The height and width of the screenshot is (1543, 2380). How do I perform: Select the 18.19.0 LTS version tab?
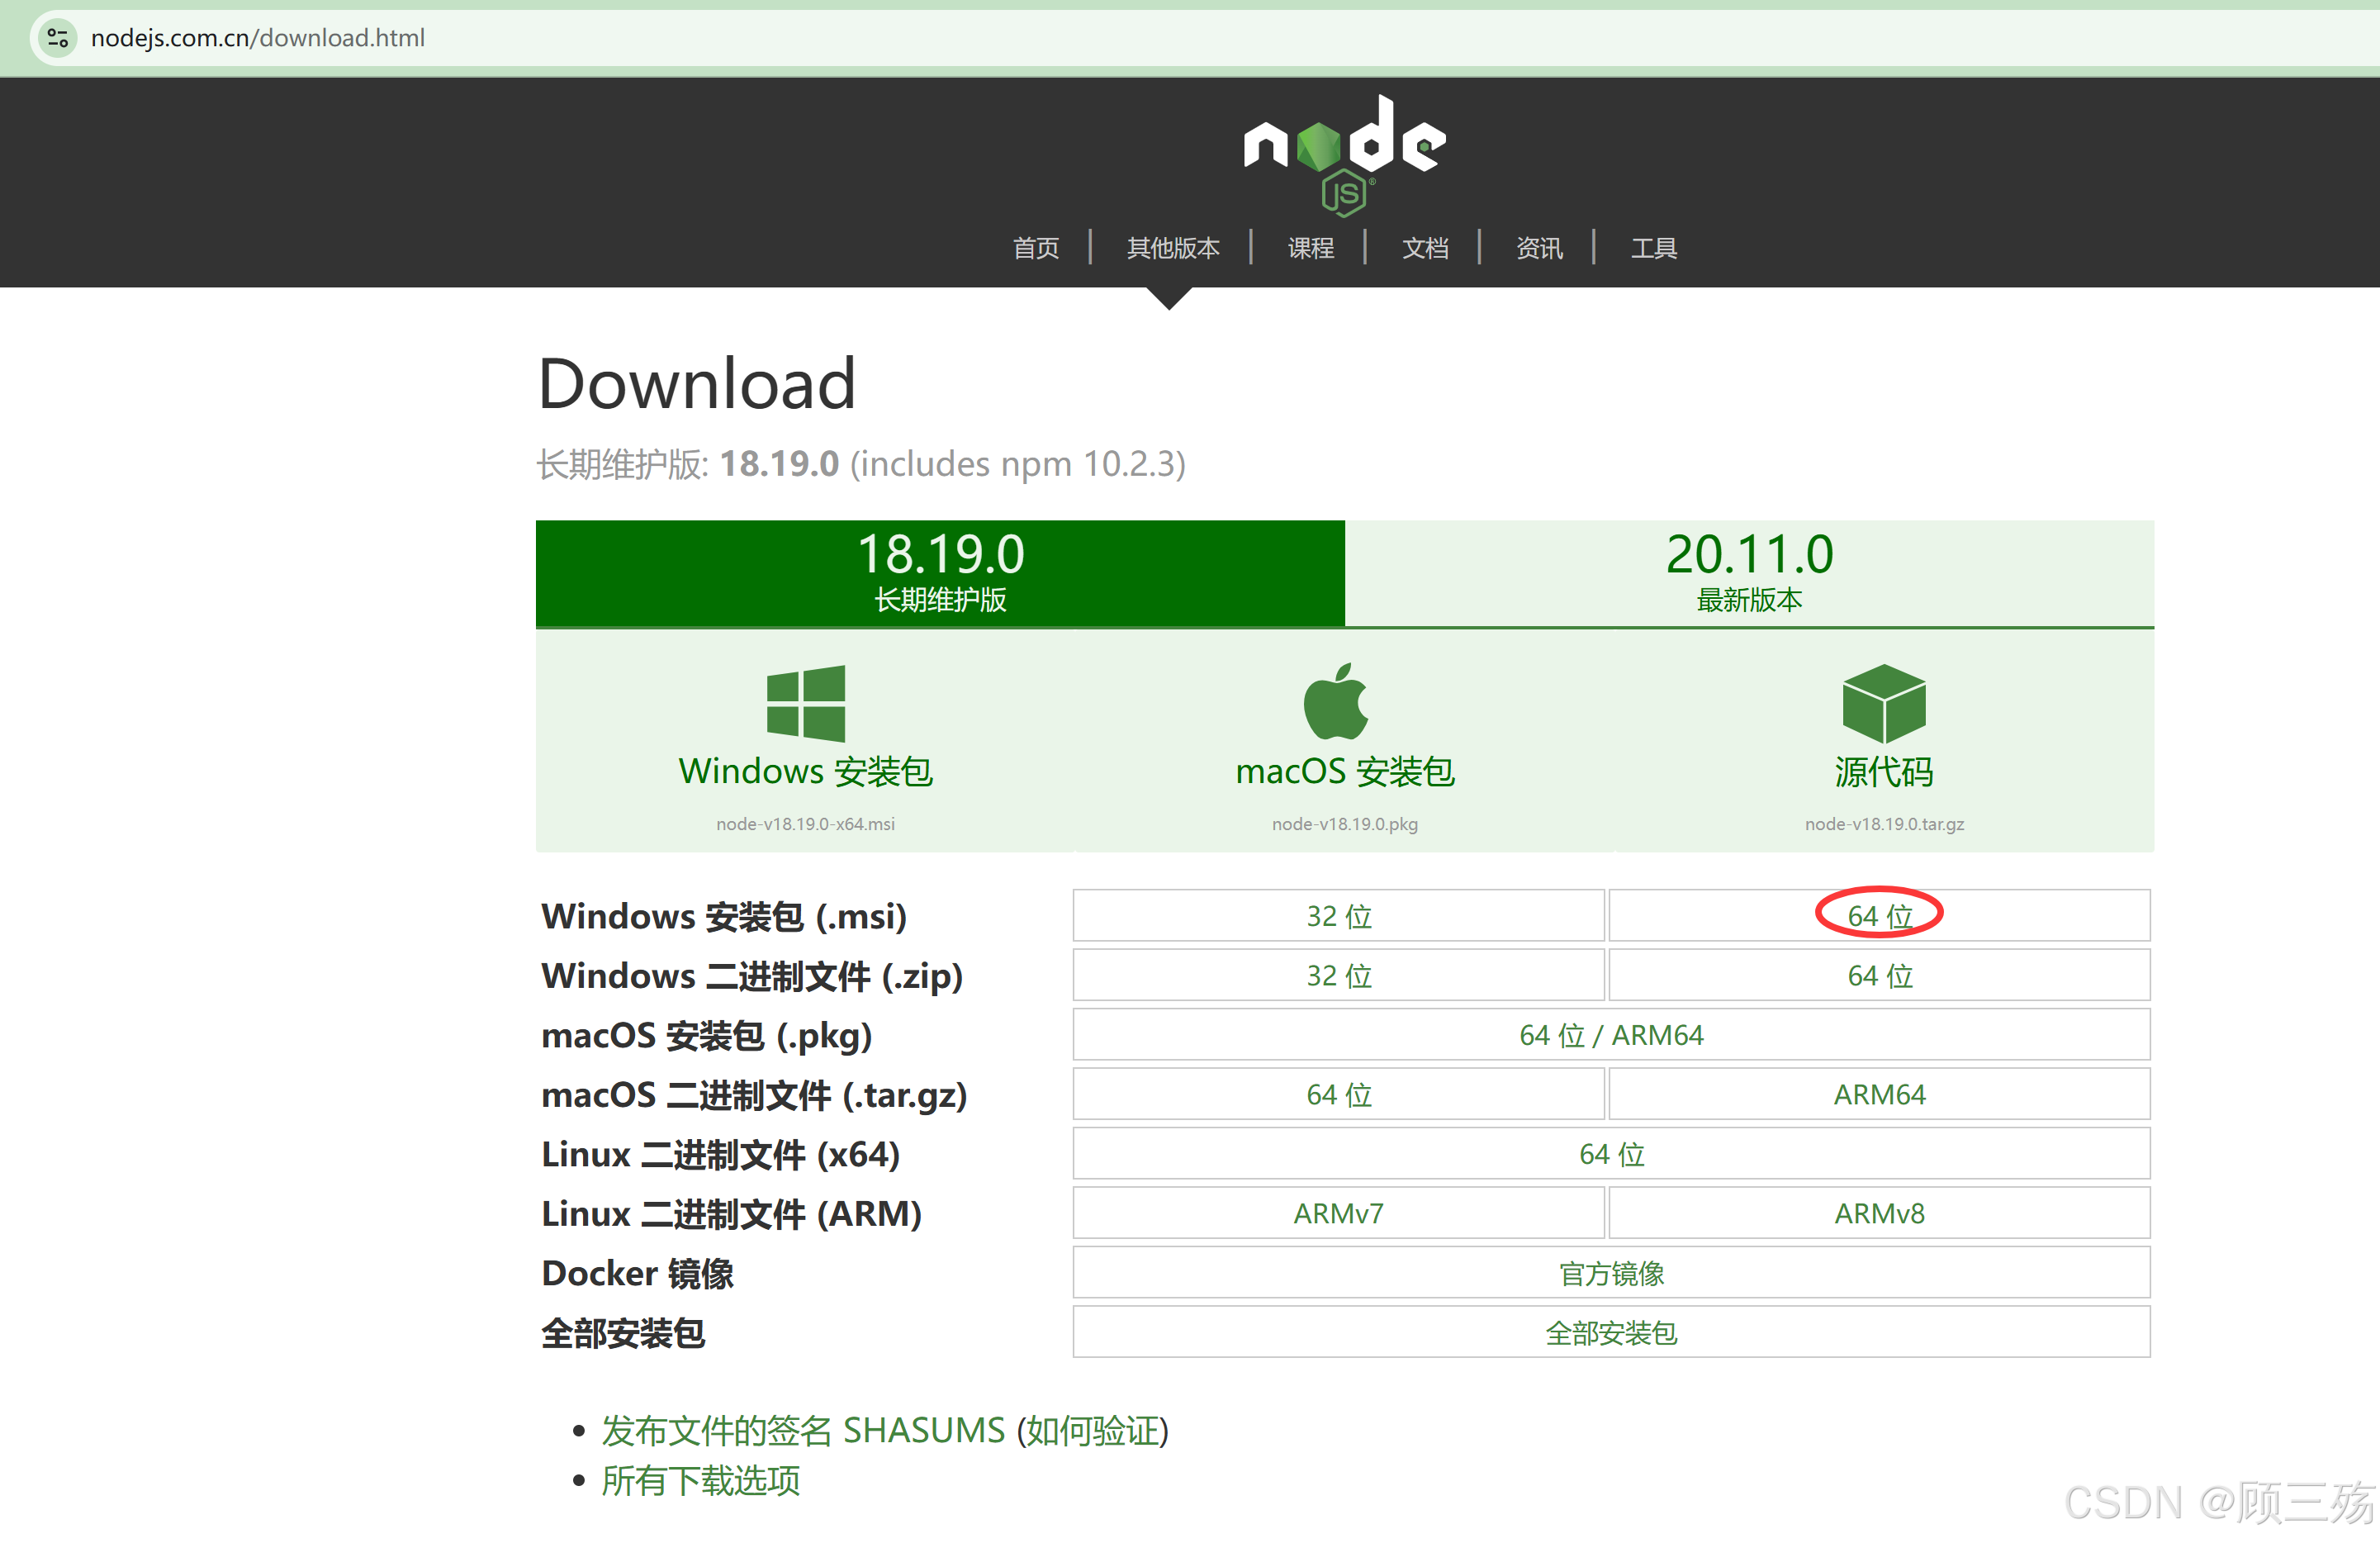point(940,573)
